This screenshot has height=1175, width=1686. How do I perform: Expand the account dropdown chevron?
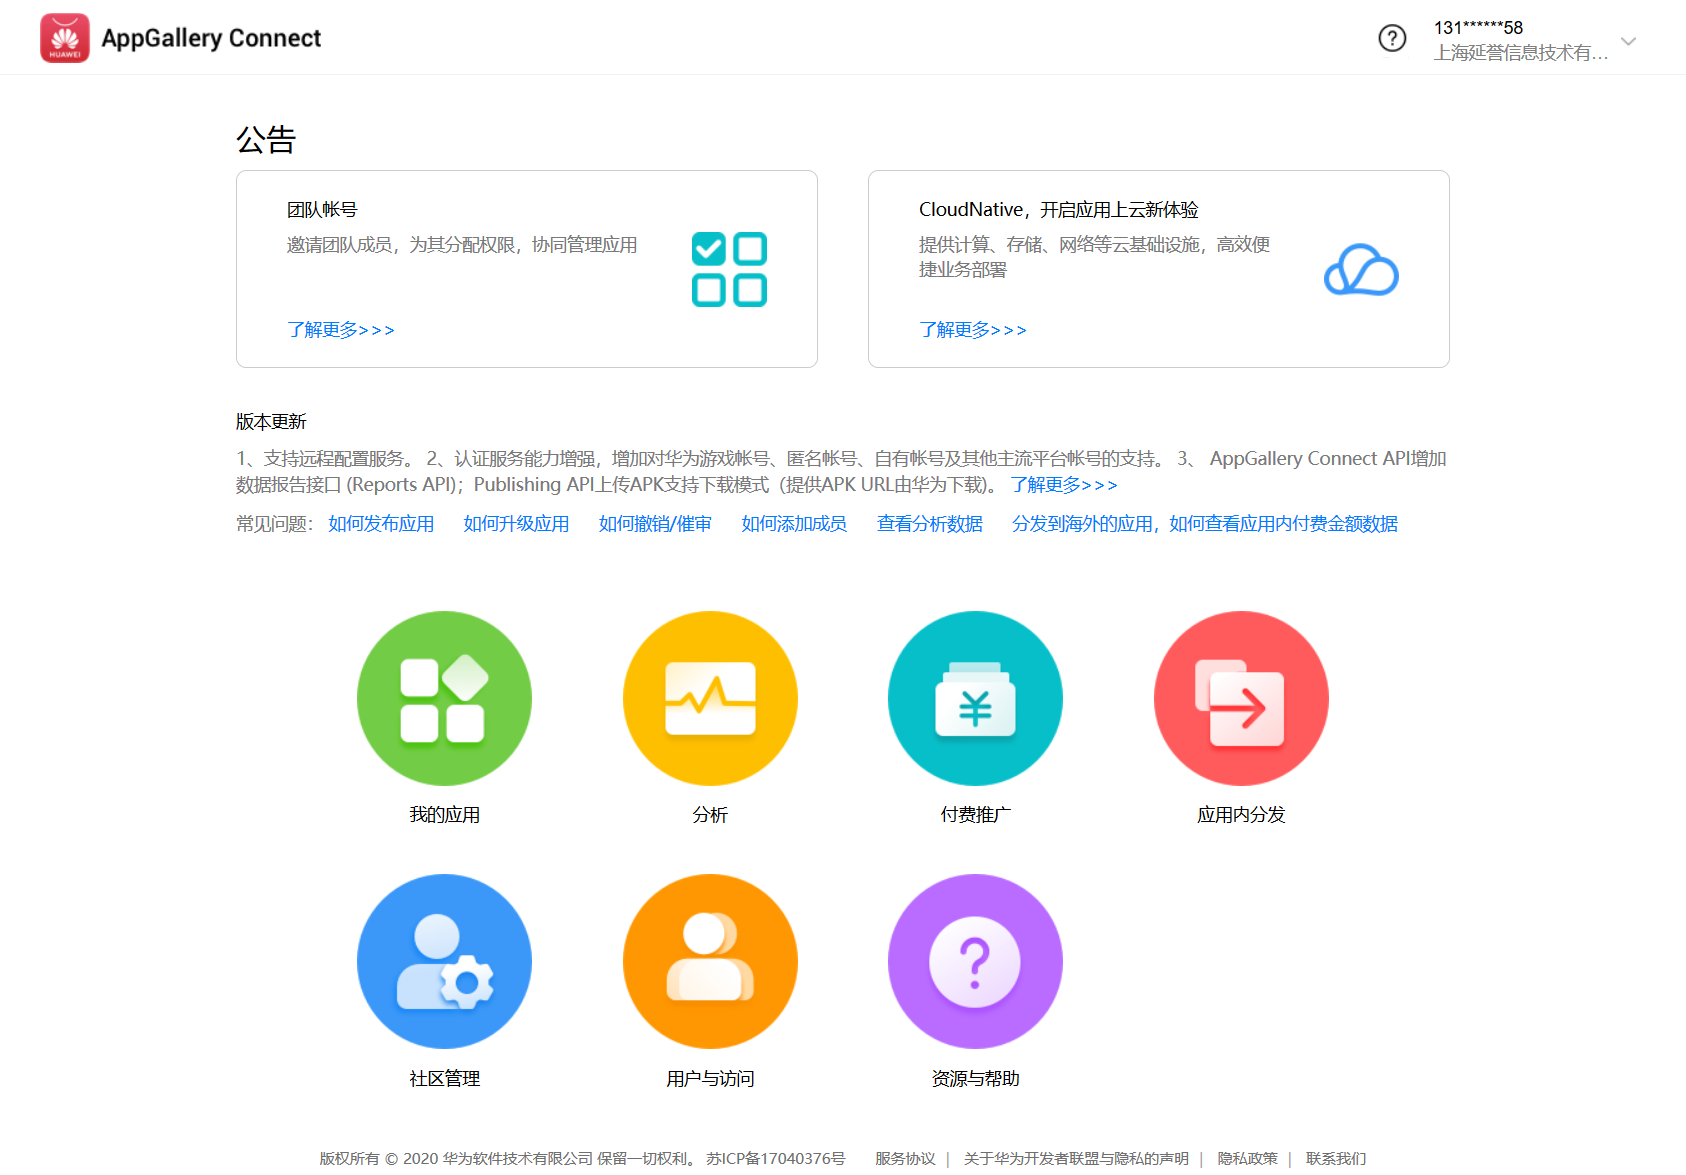(x=1628, y=41)
